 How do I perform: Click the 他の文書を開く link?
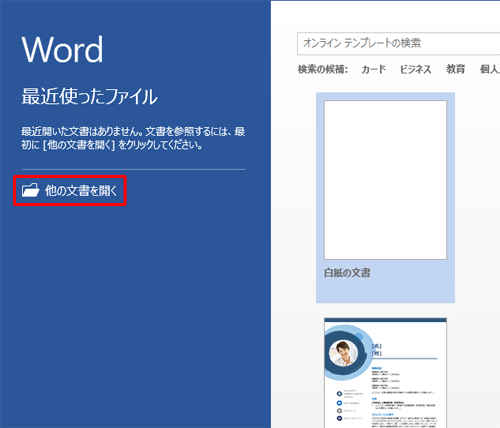81,191
